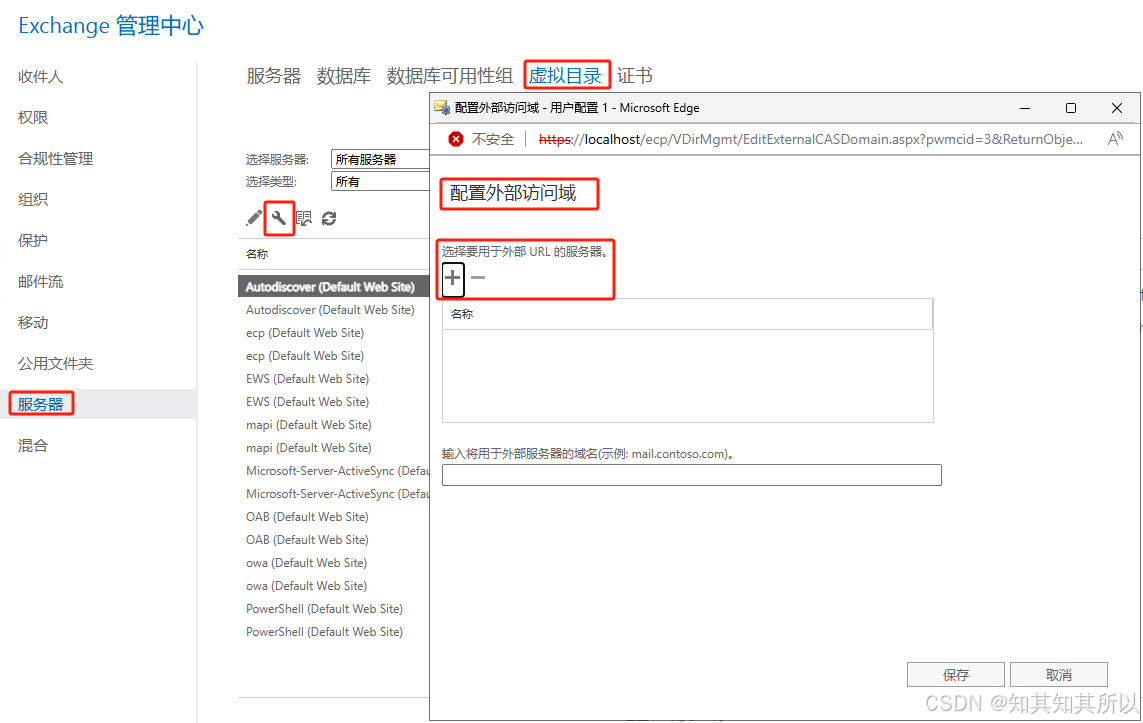The image size is (1143, 723).
Task: Click the pencil edit icon in toolbar
Action: [x=254, y=218]
